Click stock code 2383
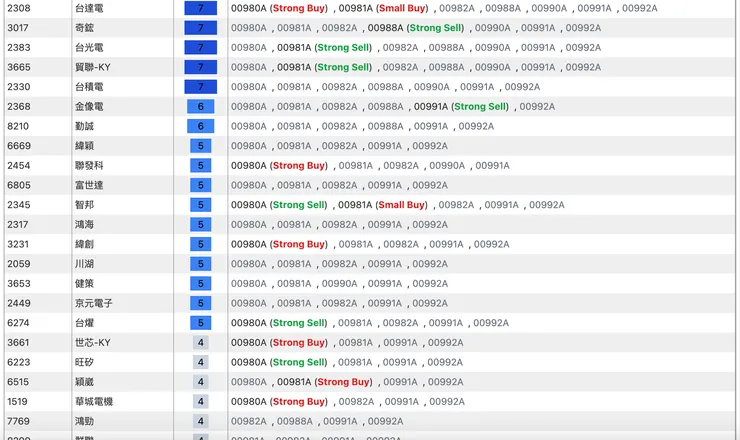This screenshot has height=440, width=740. tap(19, 48)
